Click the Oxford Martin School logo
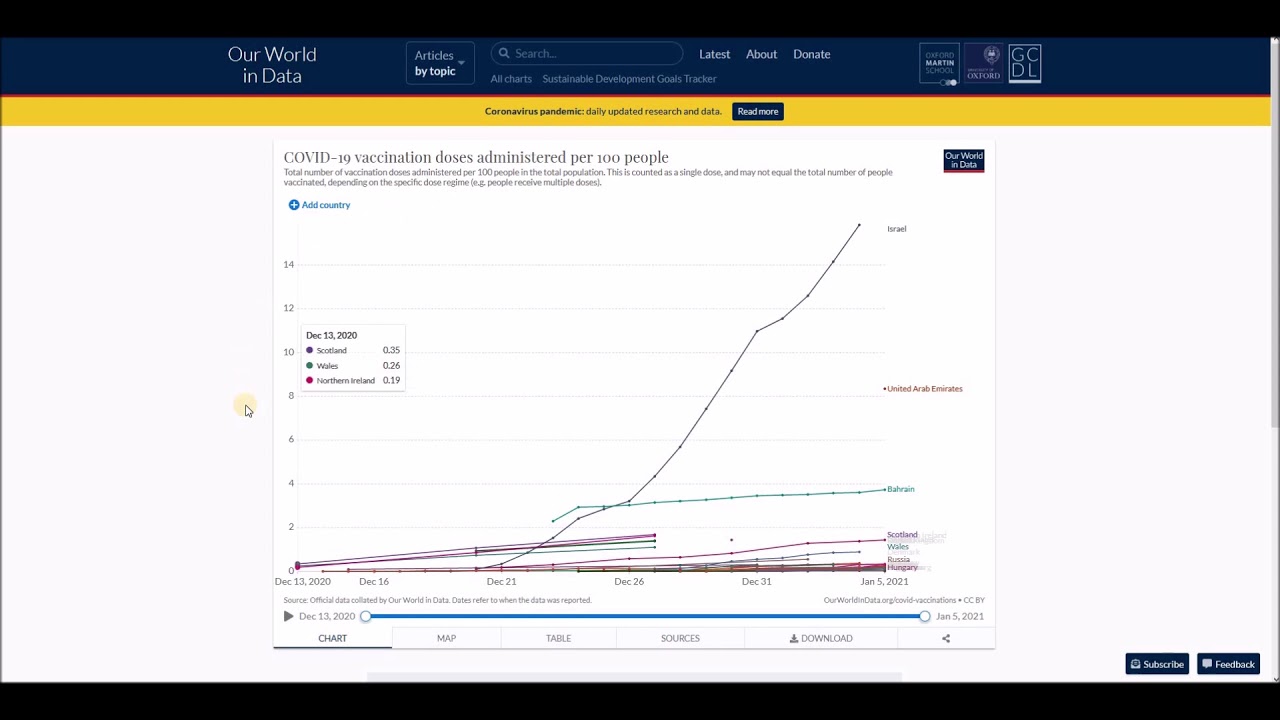 [939, 64]
